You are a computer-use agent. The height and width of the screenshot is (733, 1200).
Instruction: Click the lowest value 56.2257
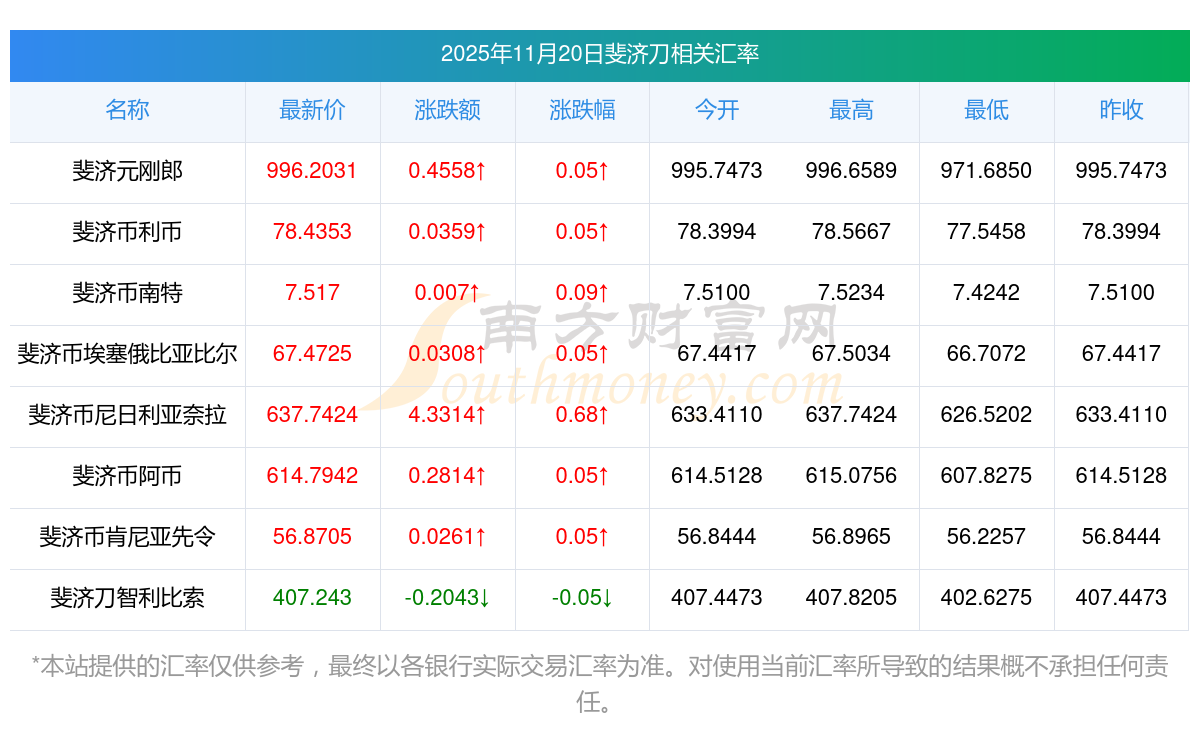(x=986, y=537)
